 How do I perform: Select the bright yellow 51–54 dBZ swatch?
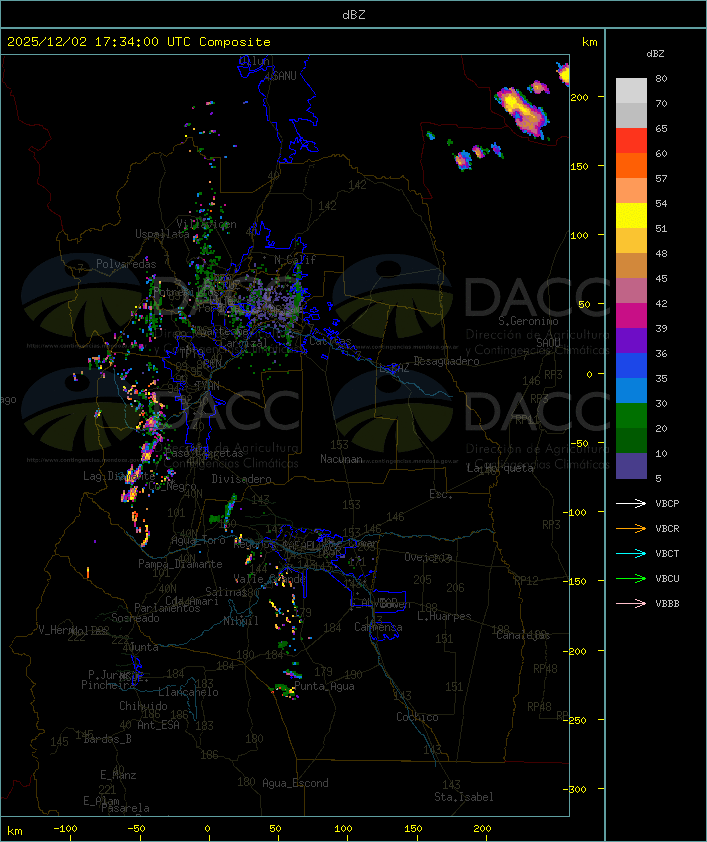[631, 216]
